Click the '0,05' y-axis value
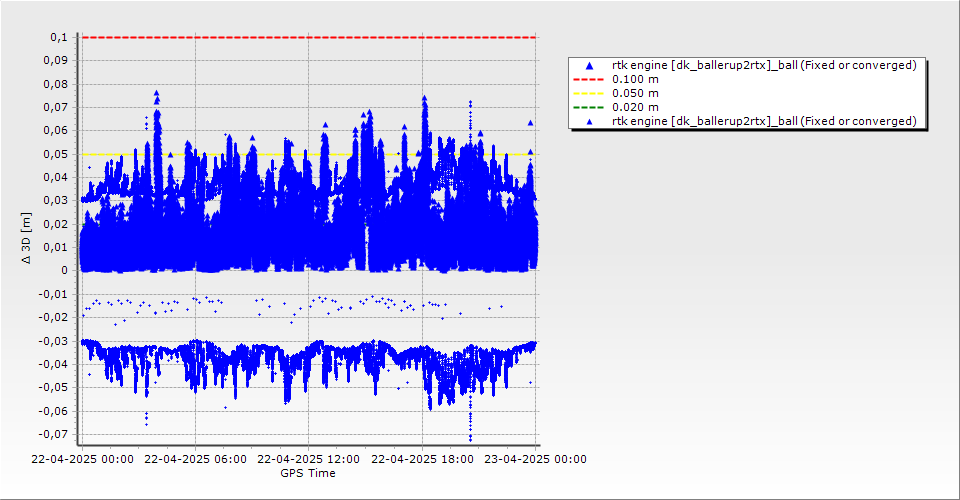This screenshot has height=500, width=960. point(56,154)
